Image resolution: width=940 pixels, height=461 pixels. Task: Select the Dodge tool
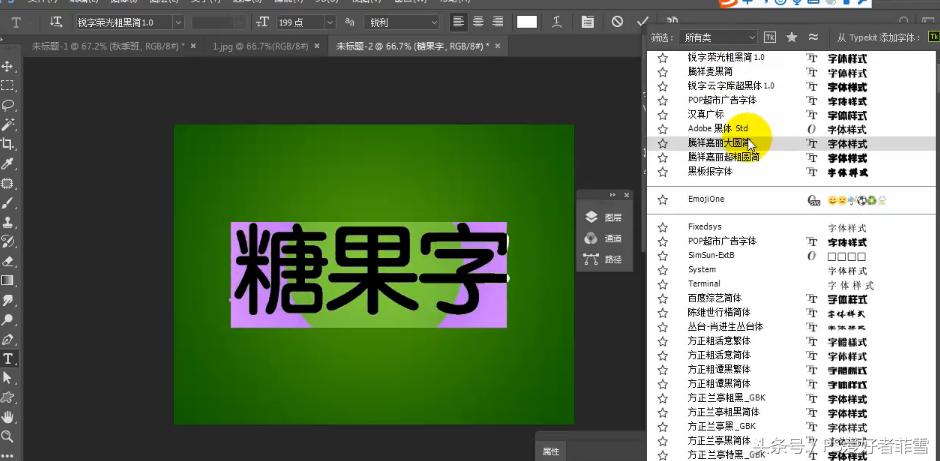[x=8, y=320]
